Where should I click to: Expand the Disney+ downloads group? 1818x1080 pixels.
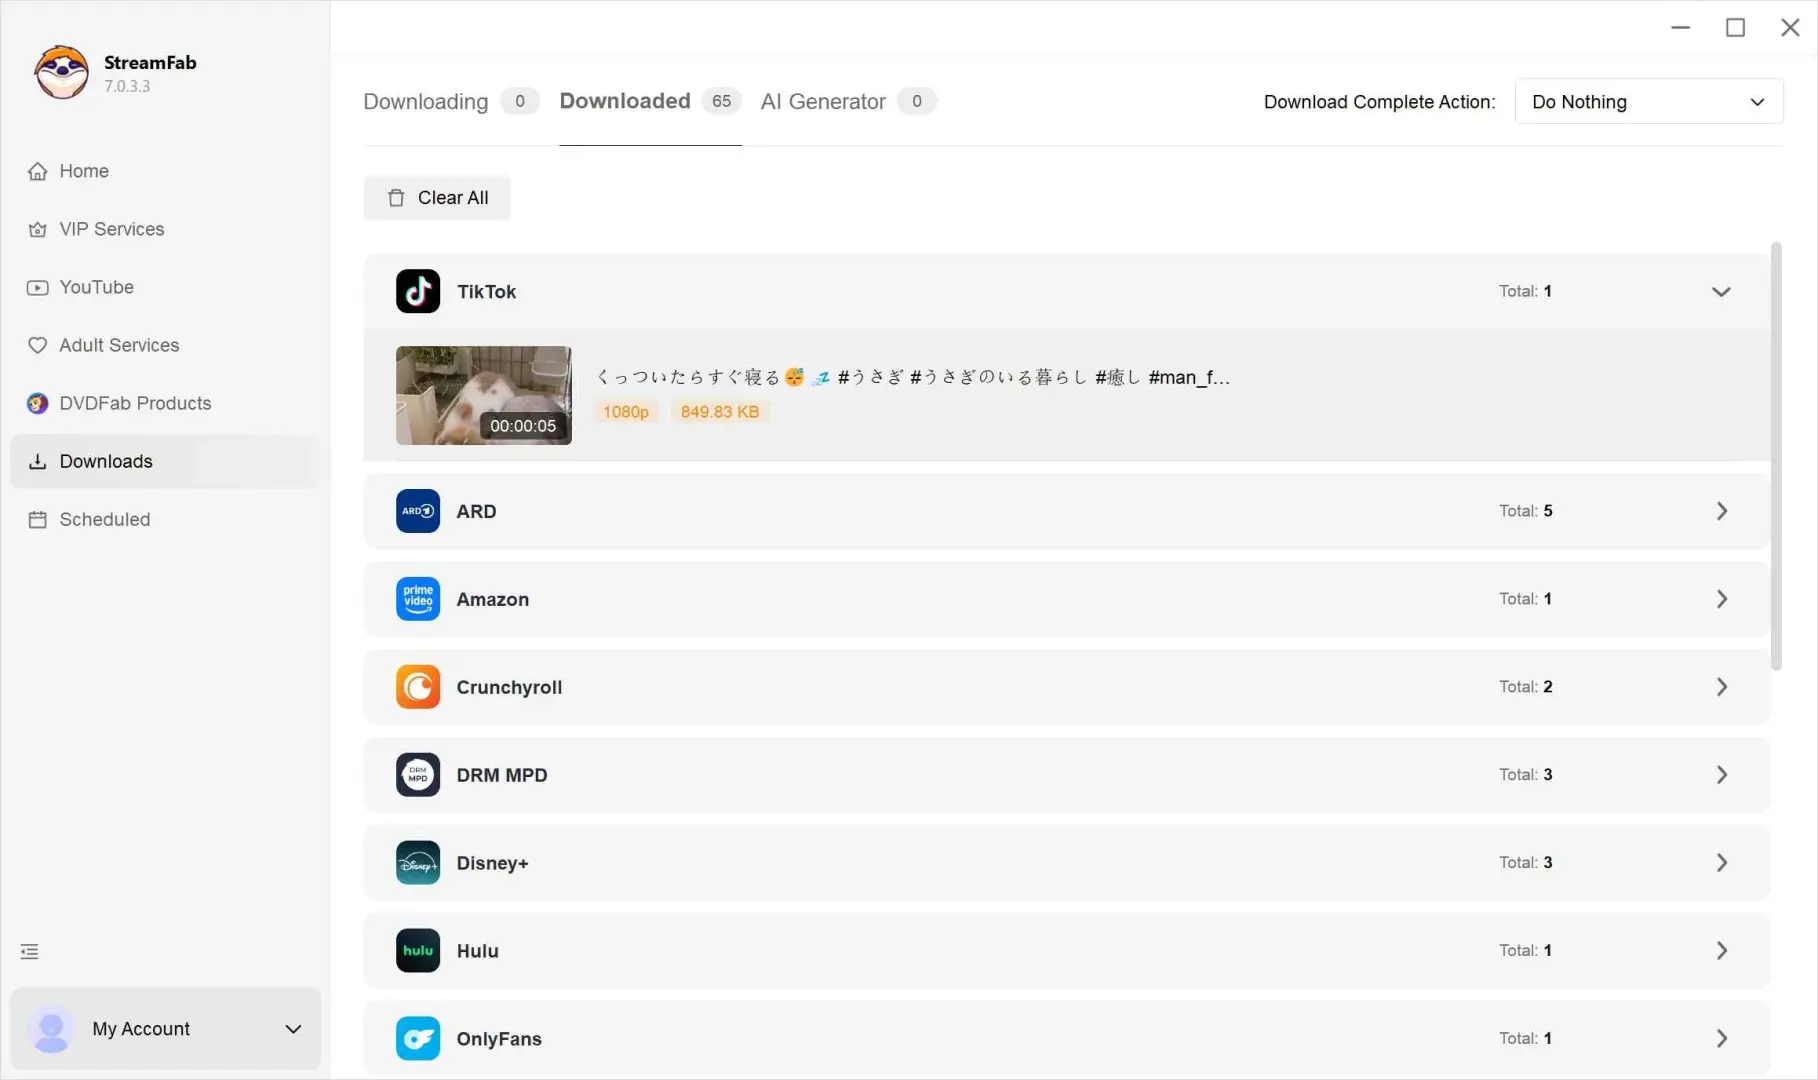(x=1722, y=863)
